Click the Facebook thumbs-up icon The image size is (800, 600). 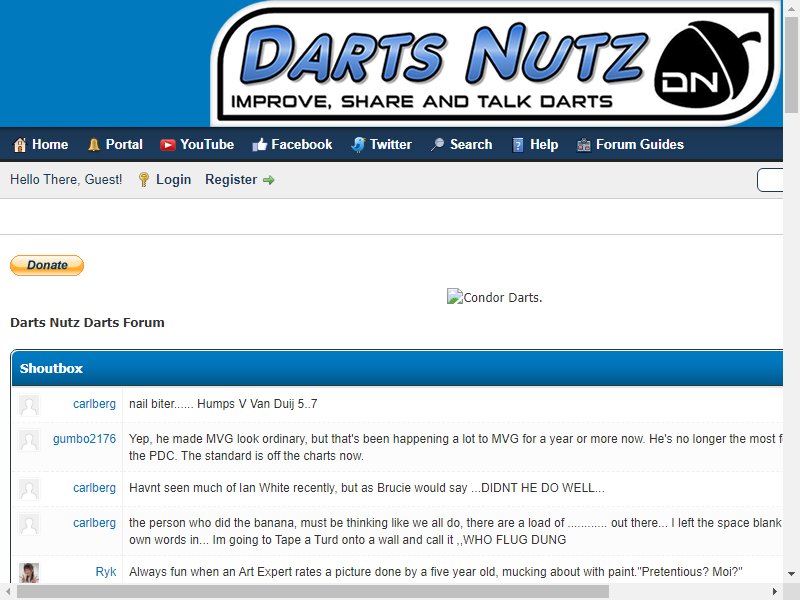point(259,145)
